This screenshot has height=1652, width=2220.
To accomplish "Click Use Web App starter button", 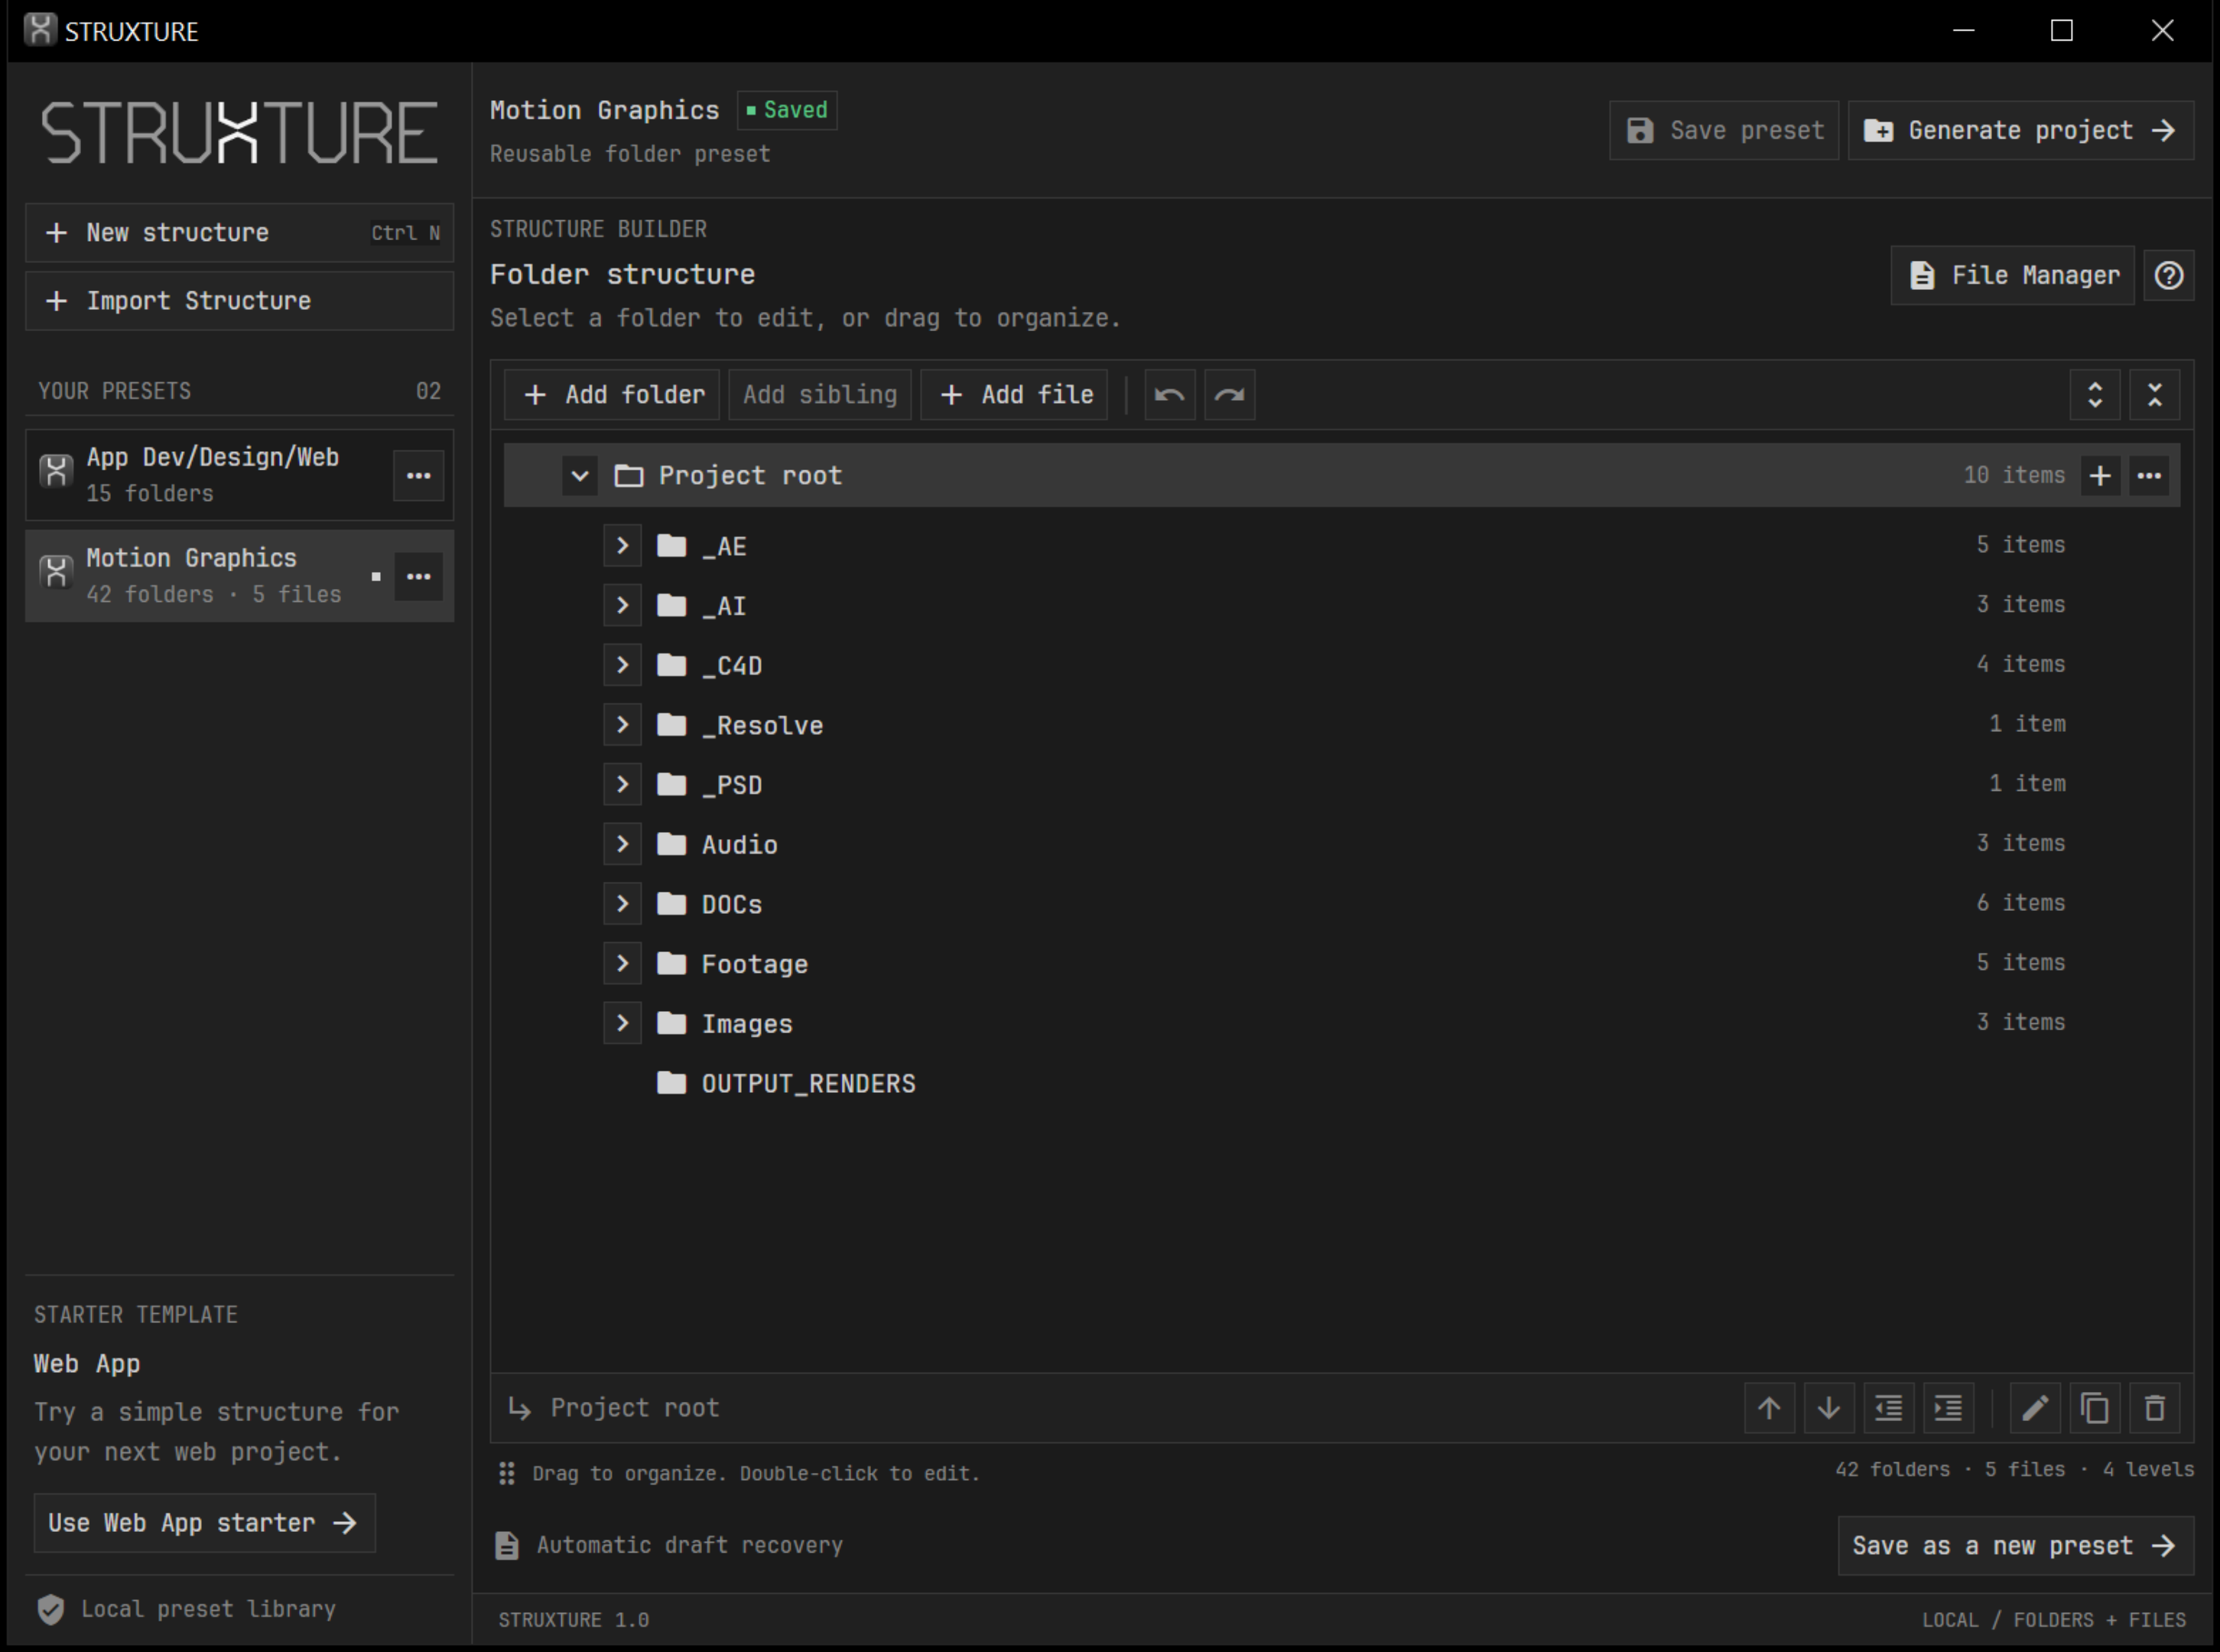I will click(x=204, y=1523).
